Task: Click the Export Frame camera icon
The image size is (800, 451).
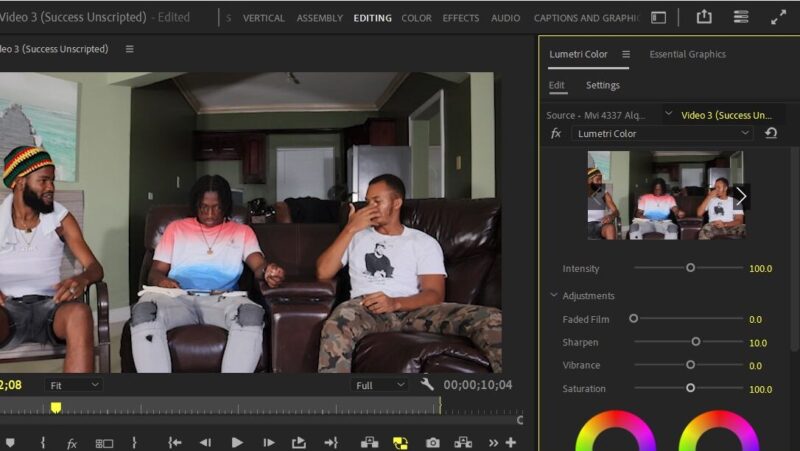Action: 433,442
